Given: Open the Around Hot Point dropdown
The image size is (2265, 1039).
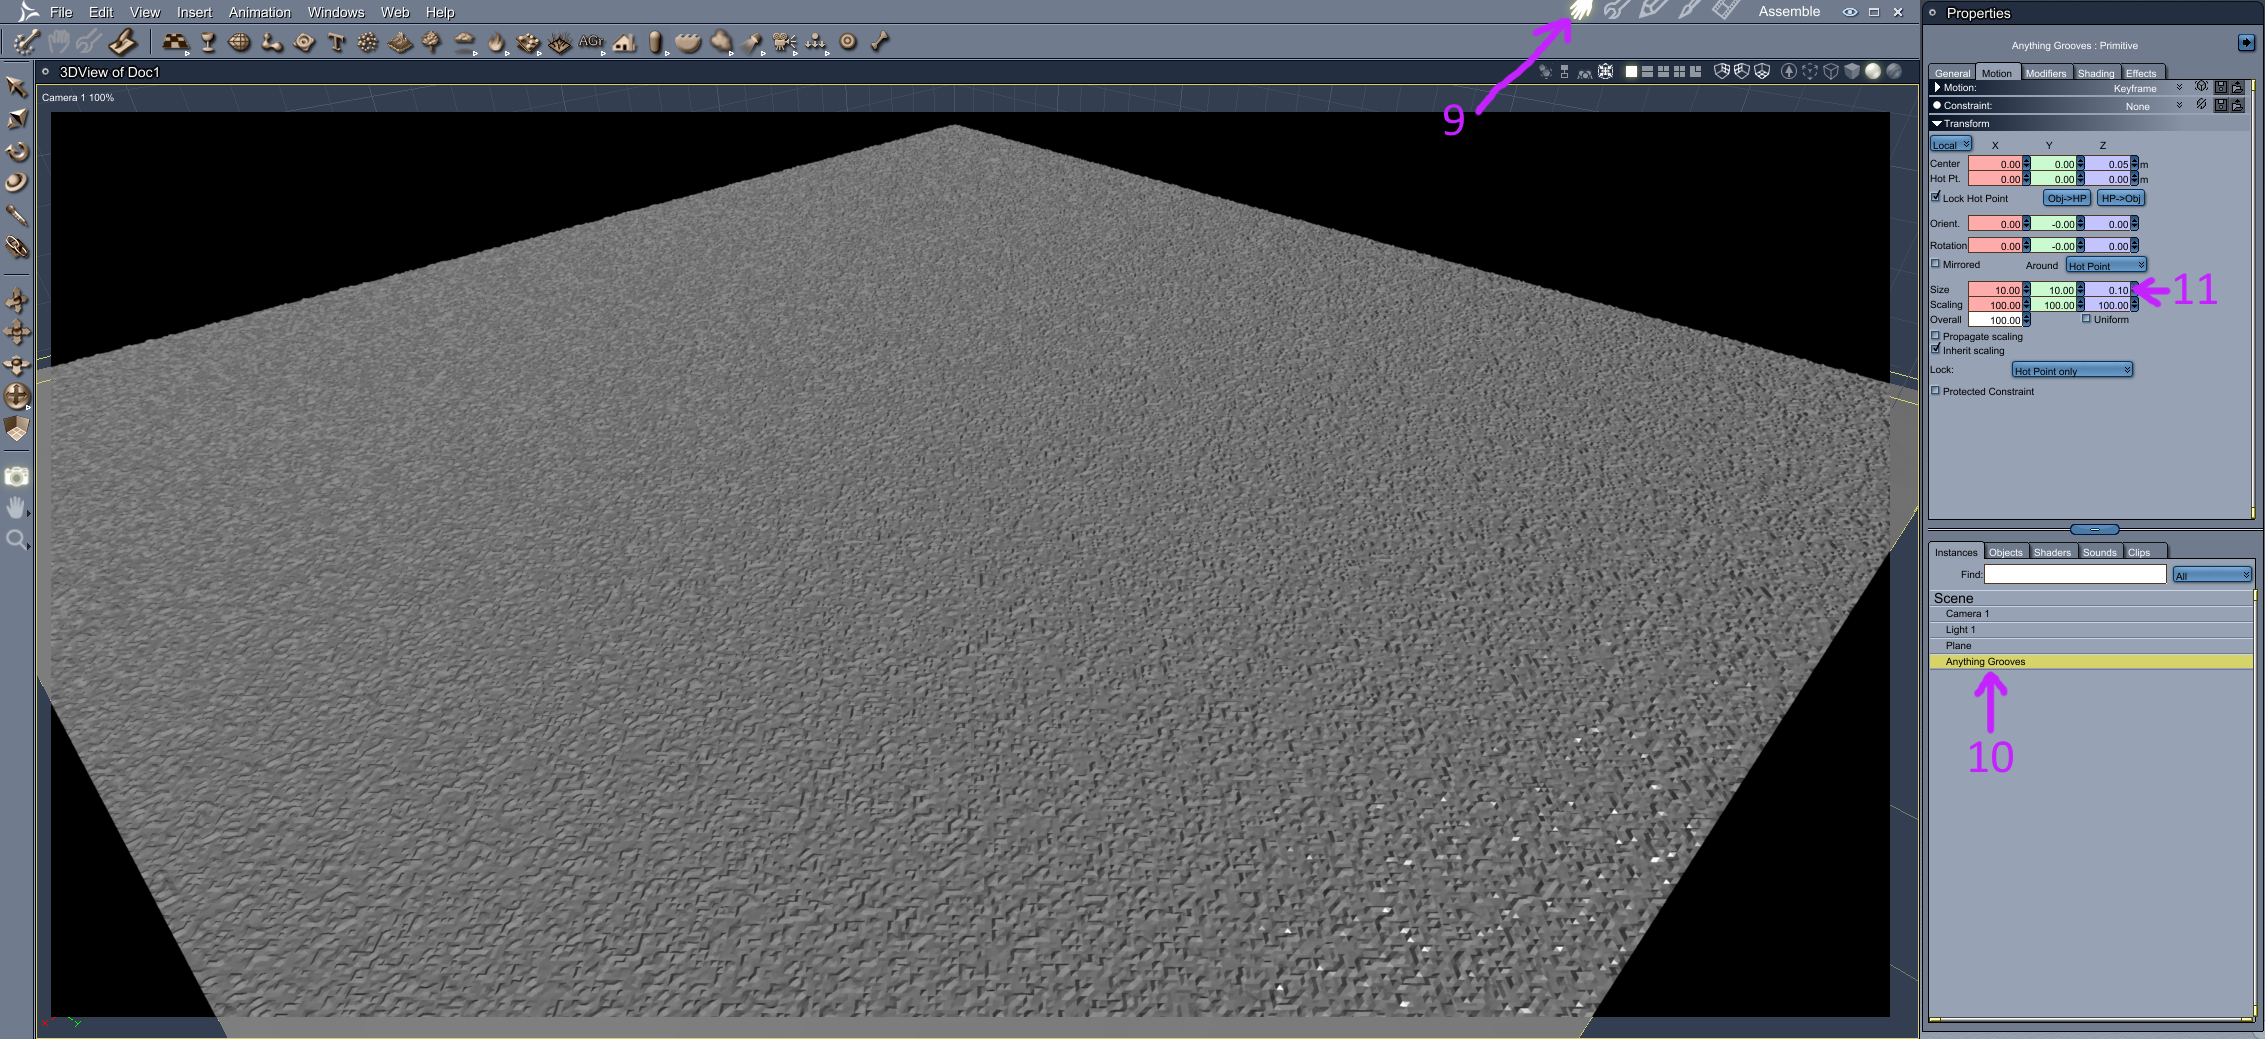Looking at the screenshot, I should tap(2106, 265).
